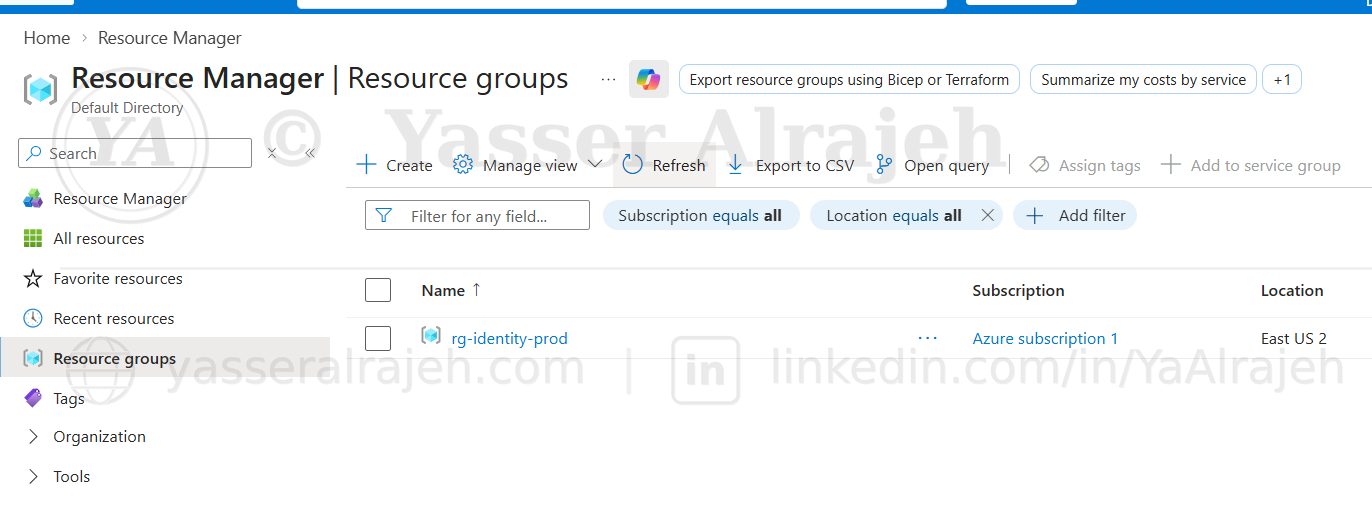This screenshot has height=507, width=1372.
Task: Click the Recent resources clock icon
Action: click(x=33, y=318)
